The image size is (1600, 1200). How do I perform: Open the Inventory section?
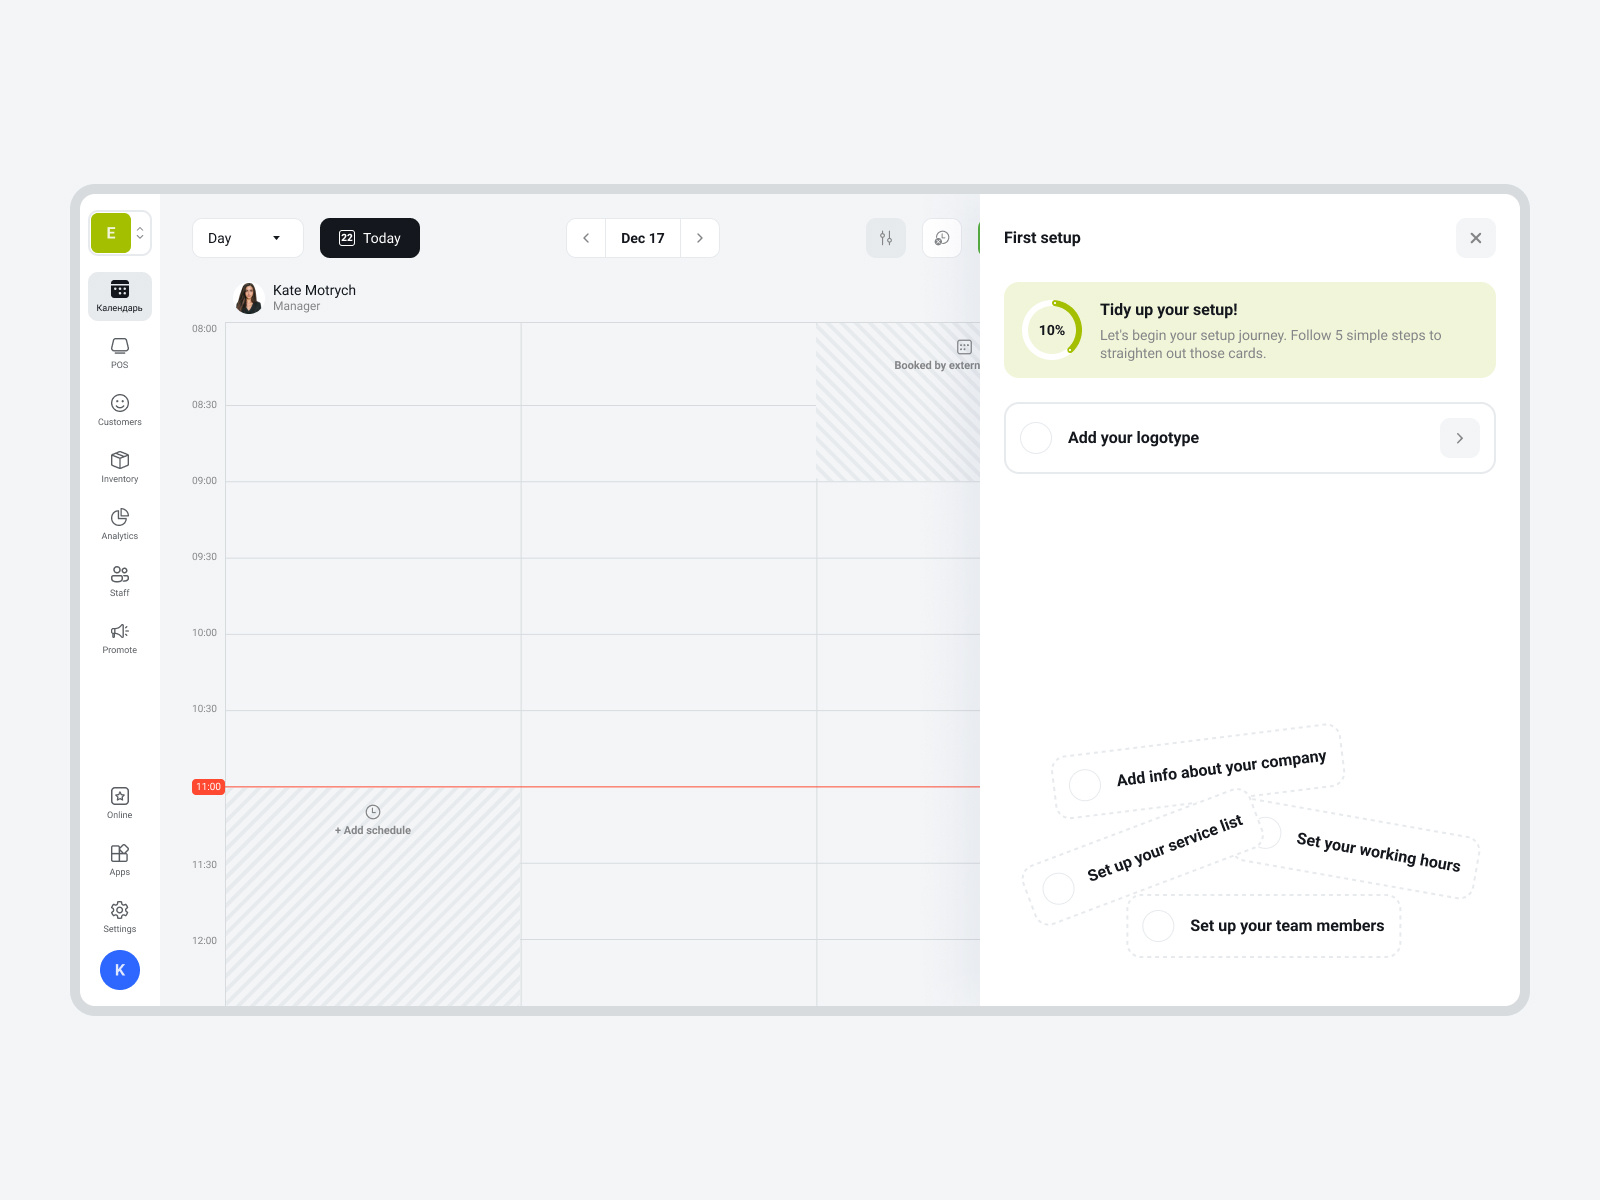(x=119, y=466)
